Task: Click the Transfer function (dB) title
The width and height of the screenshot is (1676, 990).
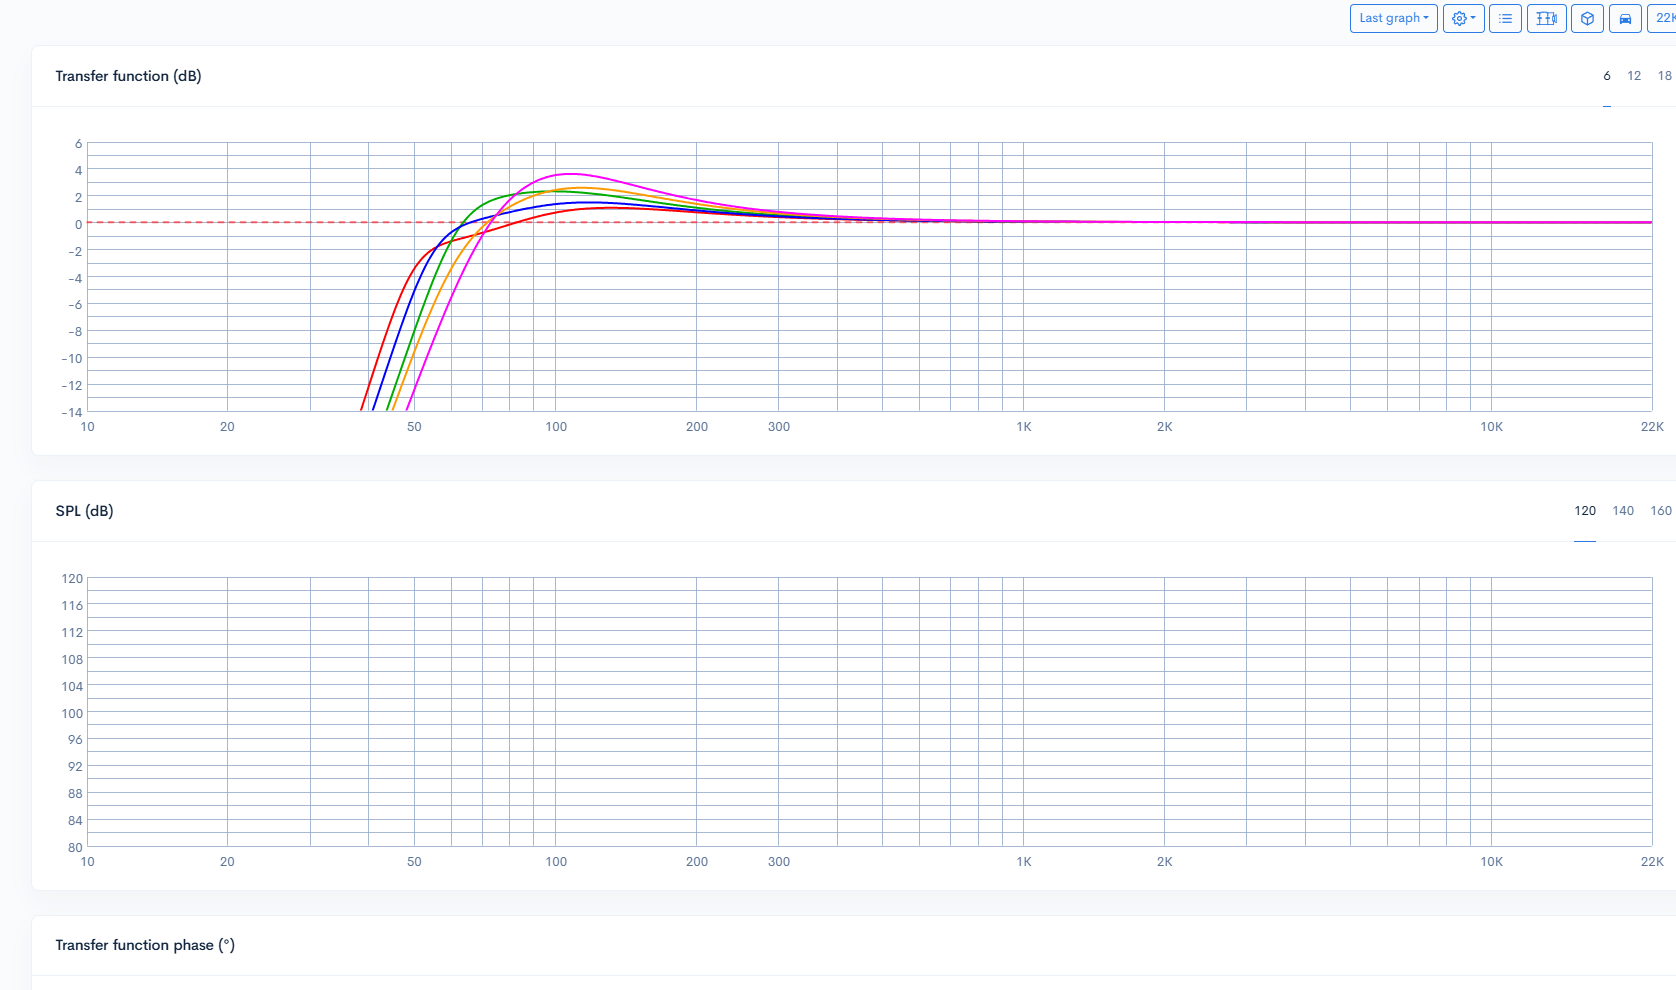Action: (x=128, y=76)
